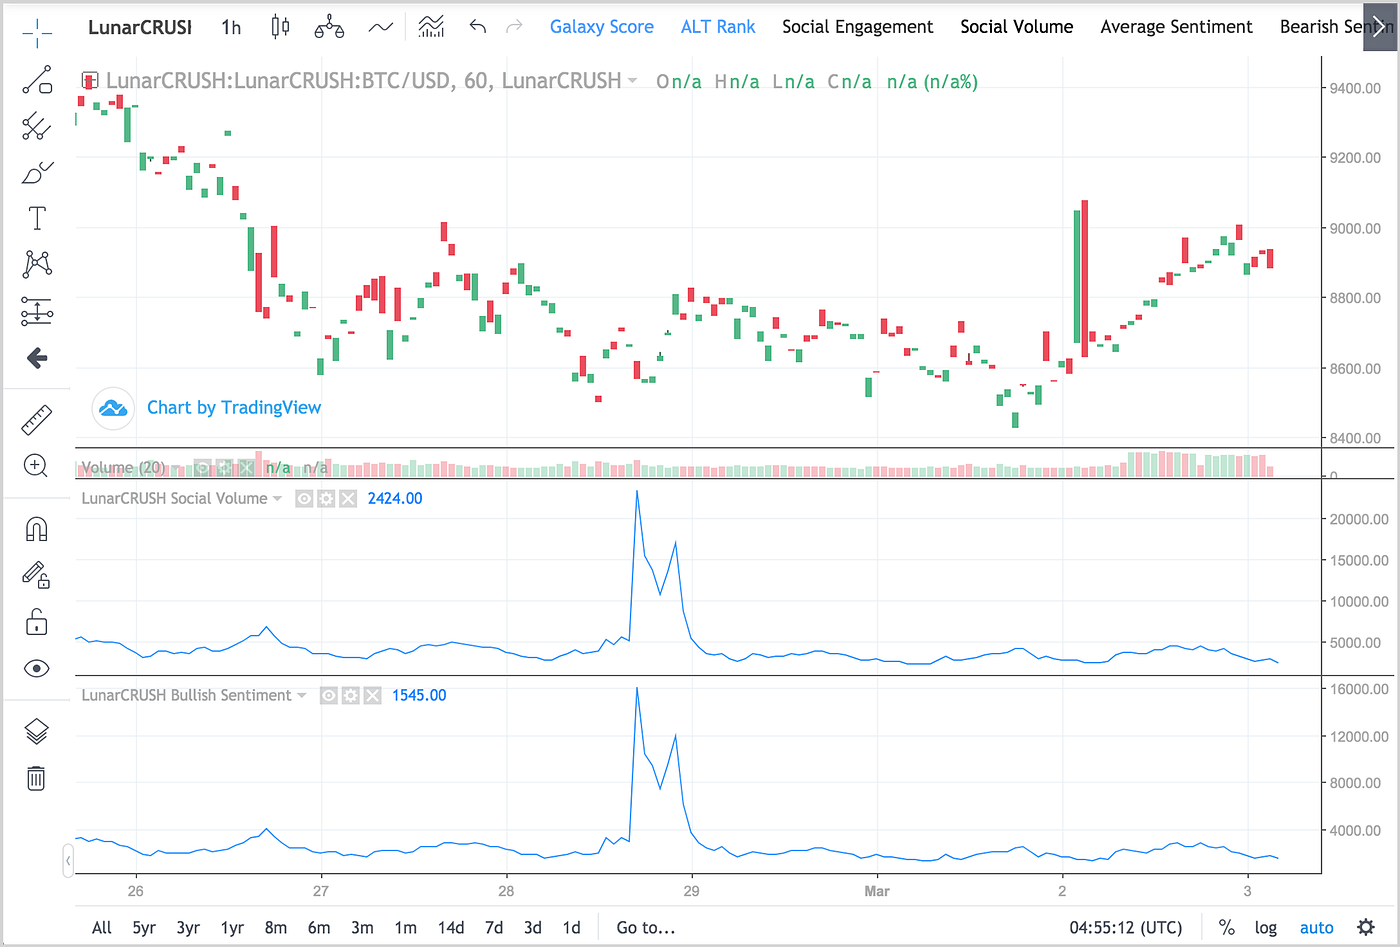Open the compare symbols scale icon
1400x947 pixels.
329,27
